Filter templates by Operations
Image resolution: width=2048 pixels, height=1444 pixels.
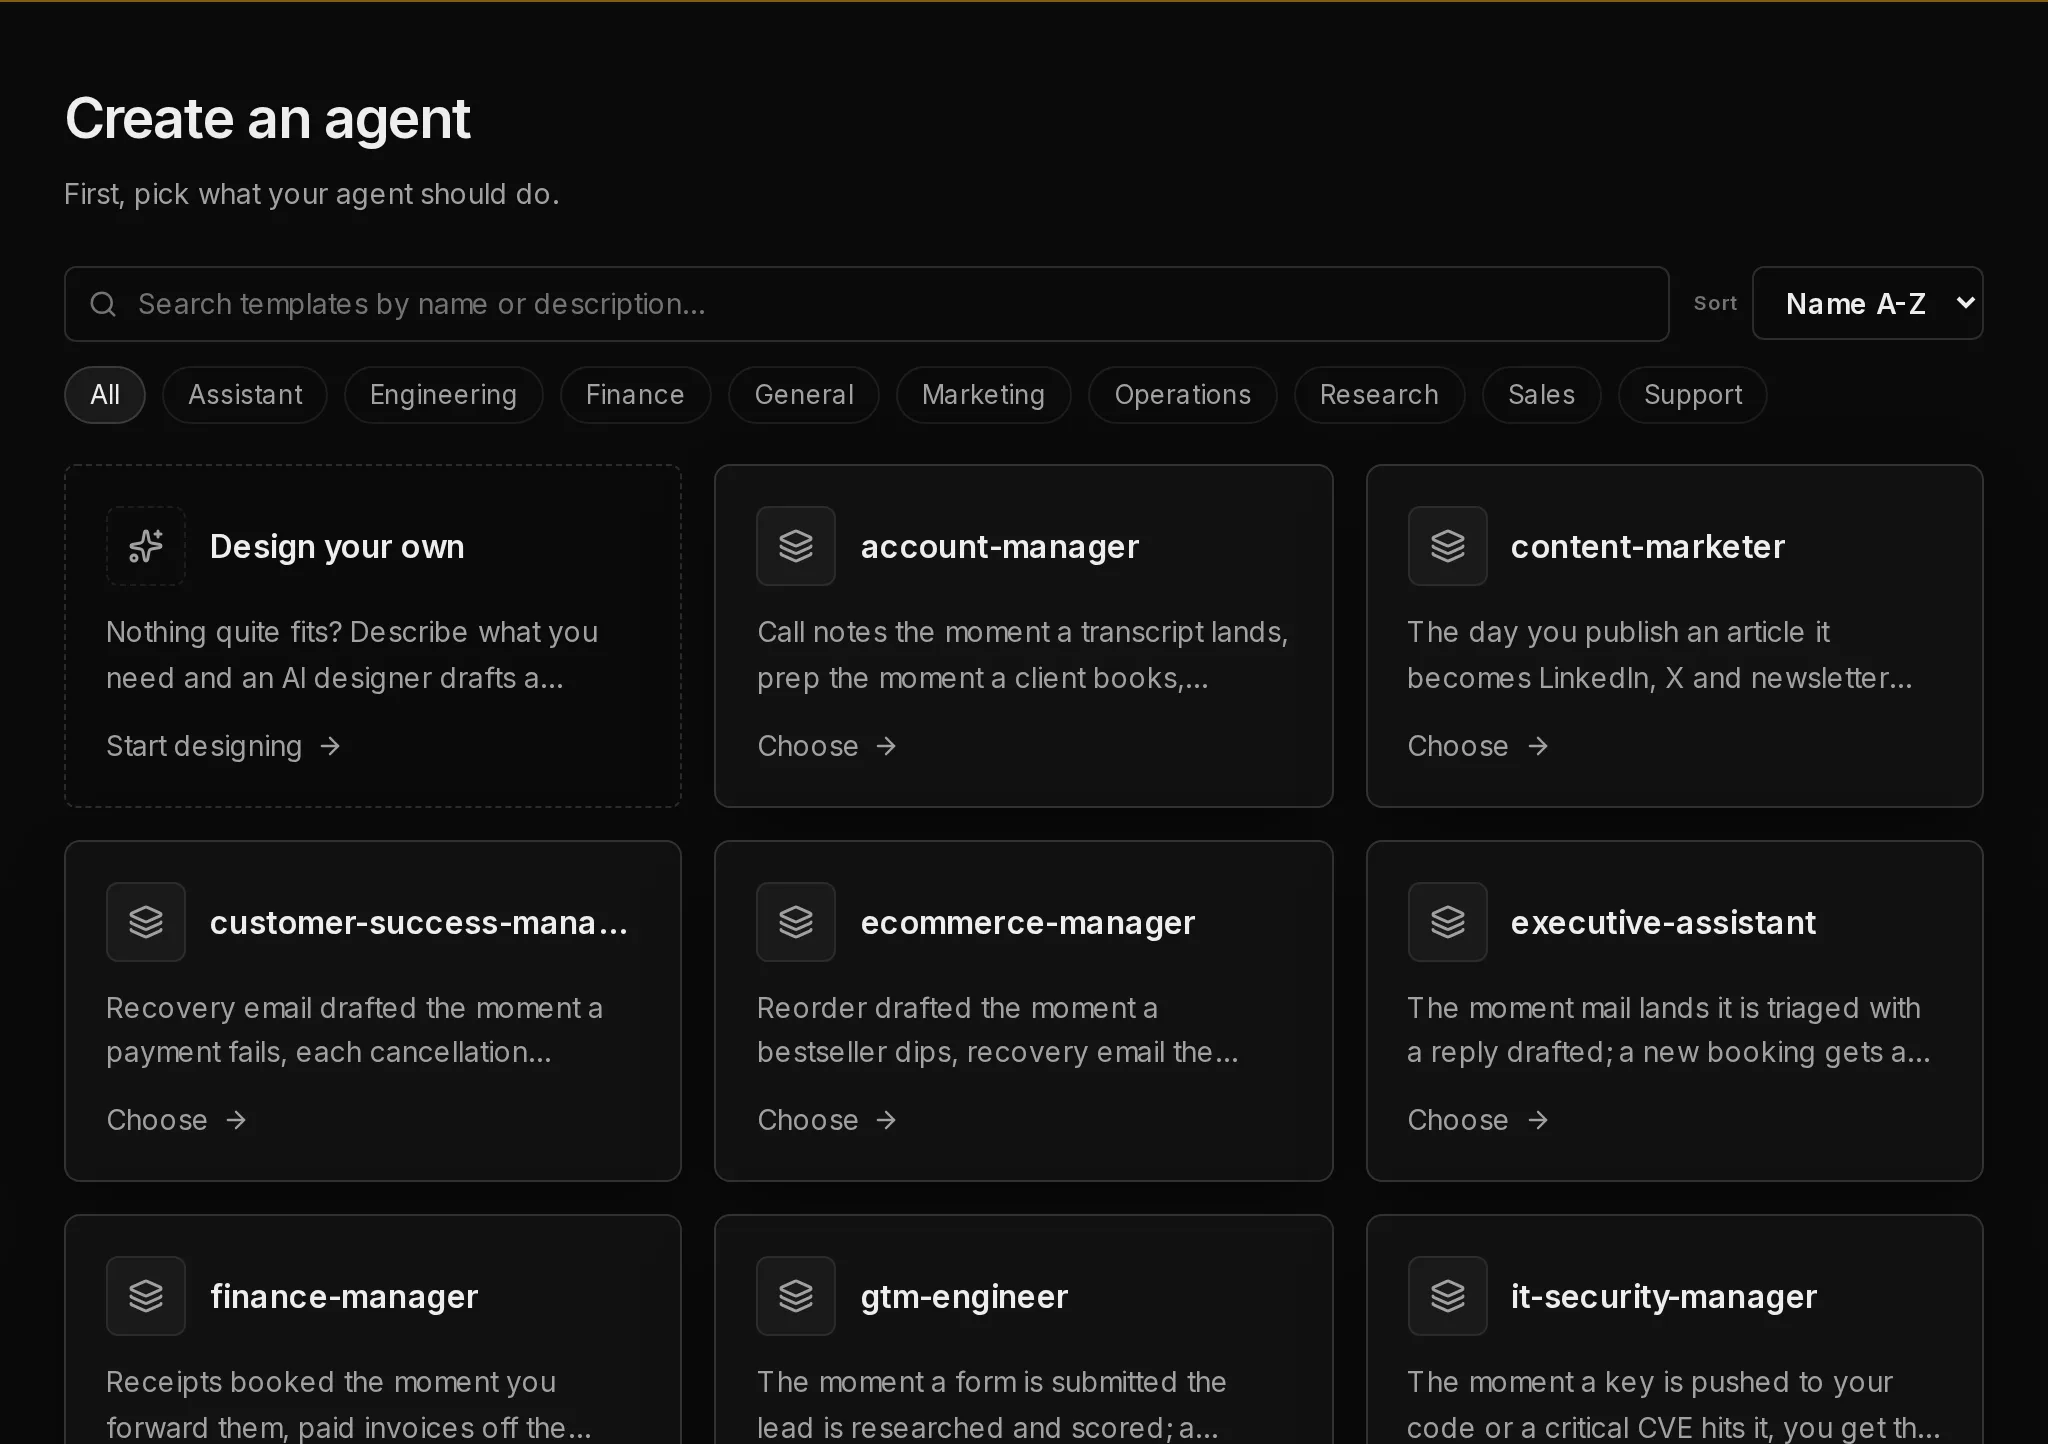(x=1182, y=395)
